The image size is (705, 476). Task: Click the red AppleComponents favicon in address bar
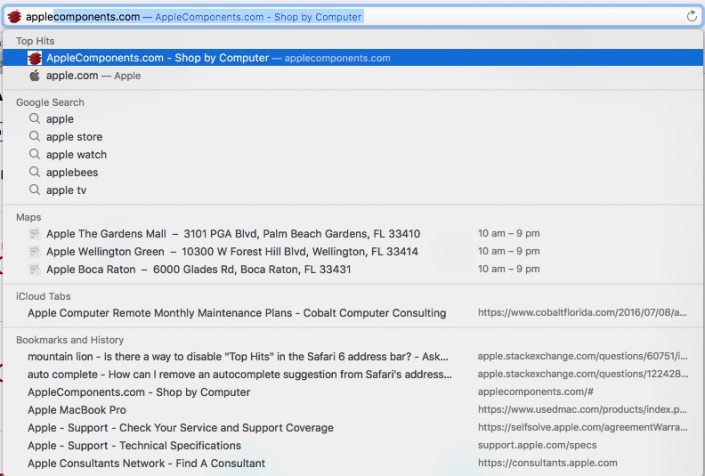(x=14, y=17)
